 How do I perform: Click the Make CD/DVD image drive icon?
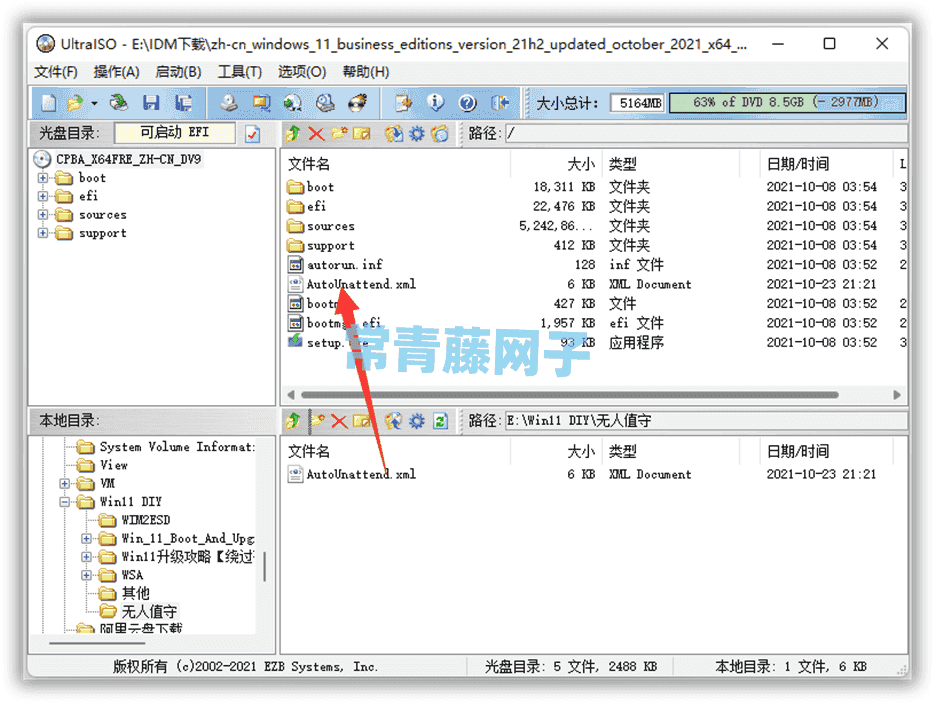(x=229, y=103)
